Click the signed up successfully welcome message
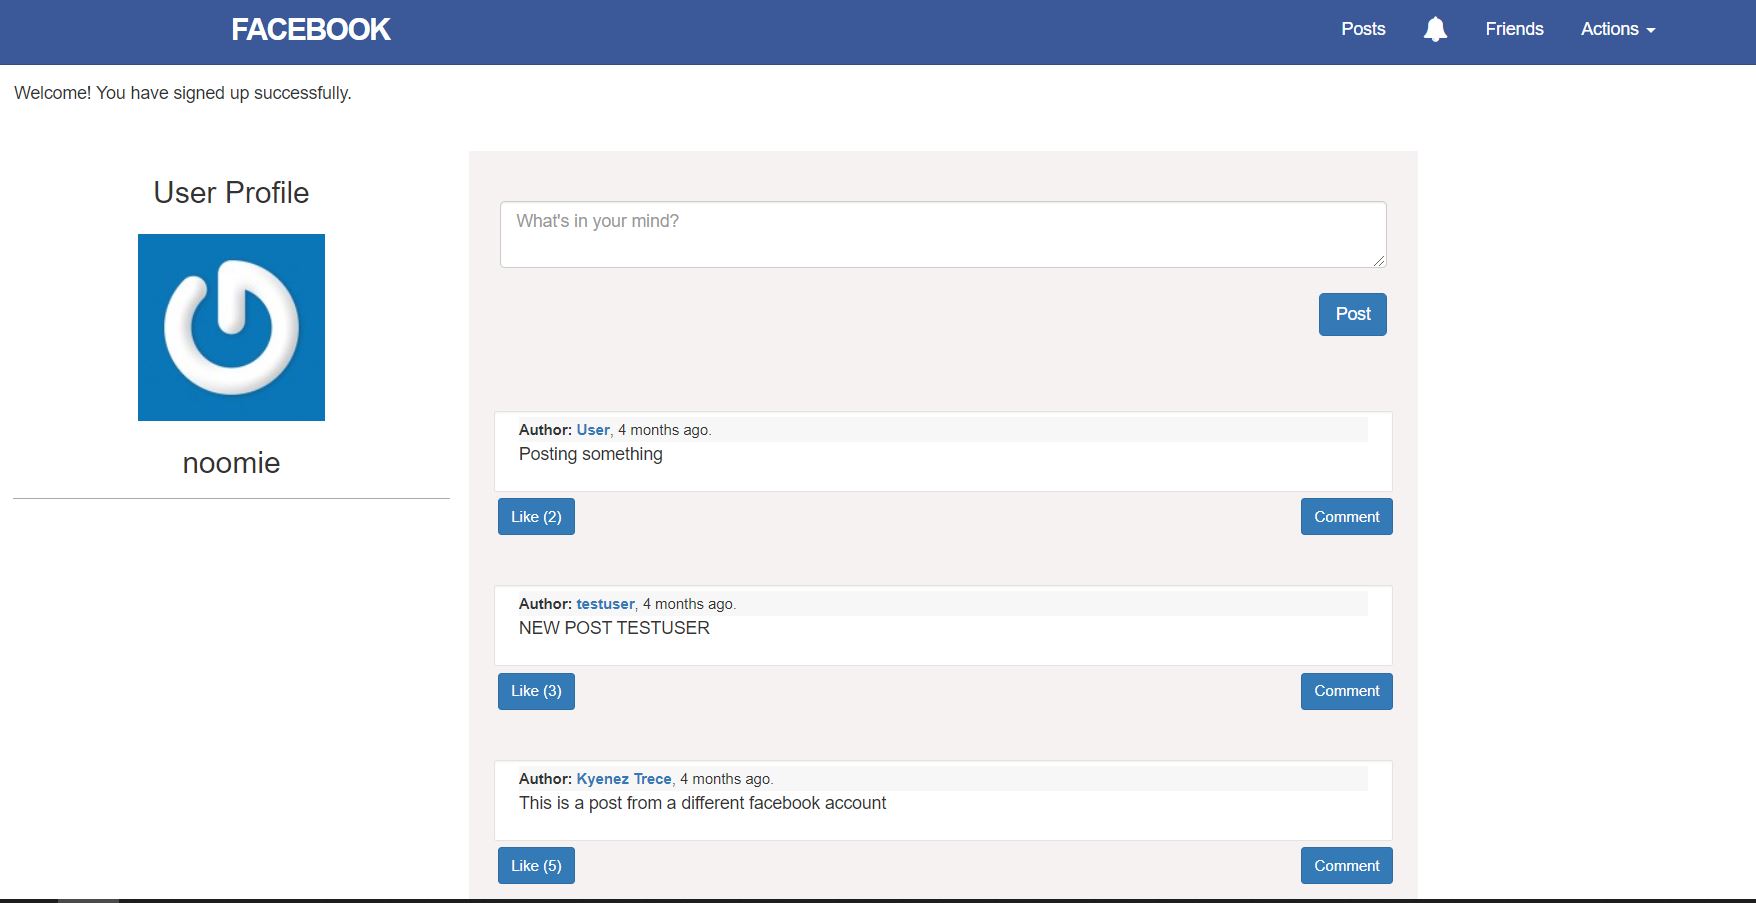 click(x=183, y=93)
